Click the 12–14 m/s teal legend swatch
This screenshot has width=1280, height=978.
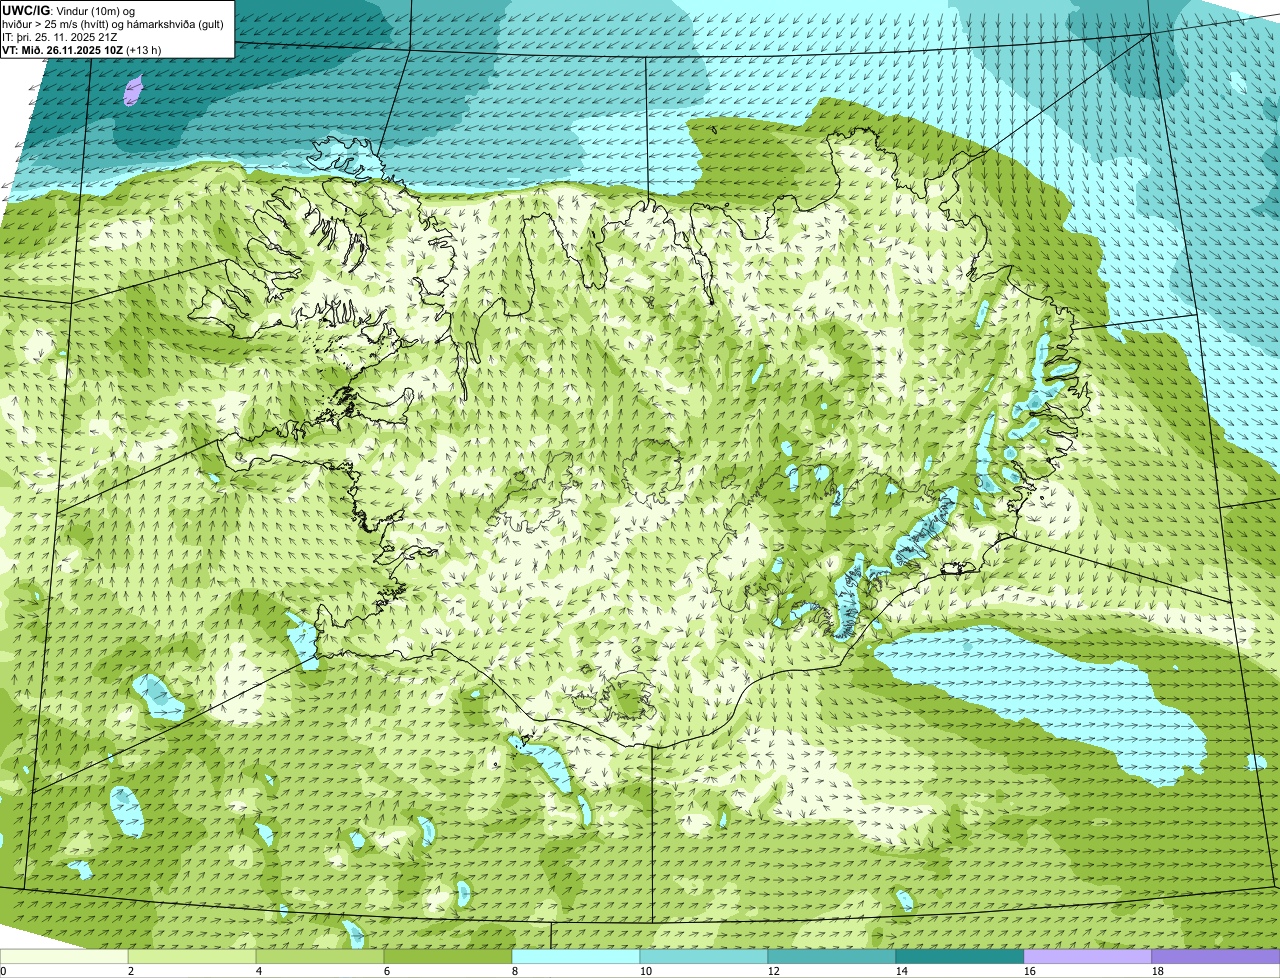tap(832, 956)
